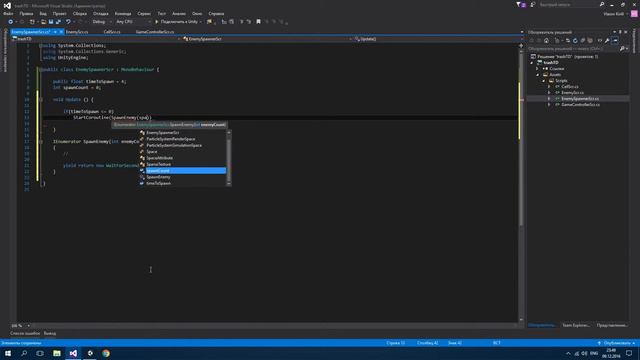Open the taskbar Action Center icon
The width and height of the screenshot is (640, 360).
coord(629,353)
